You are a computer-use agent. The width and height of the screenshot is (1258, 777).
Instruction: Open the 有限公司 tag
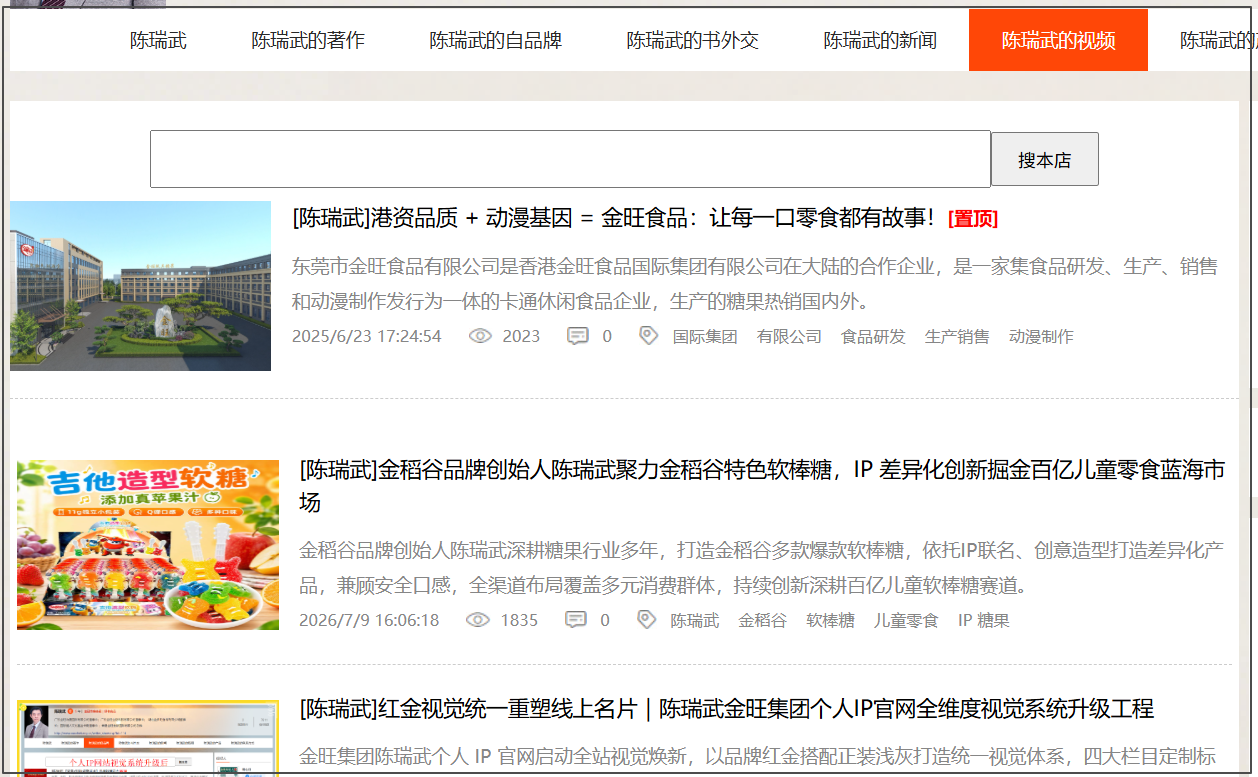(x=789, y=337)
